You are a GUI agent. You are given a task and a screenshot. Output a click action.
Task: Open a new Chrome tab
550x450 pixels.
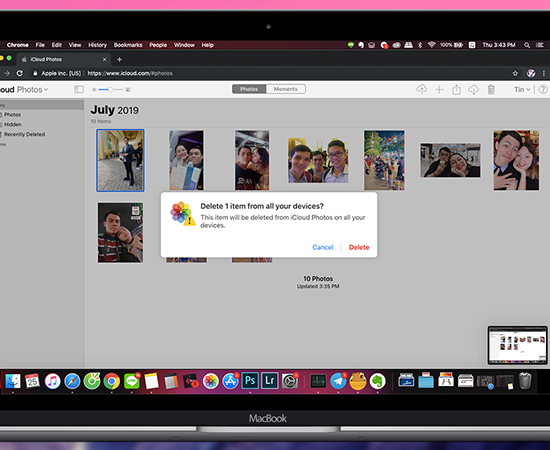pos(119,60)
